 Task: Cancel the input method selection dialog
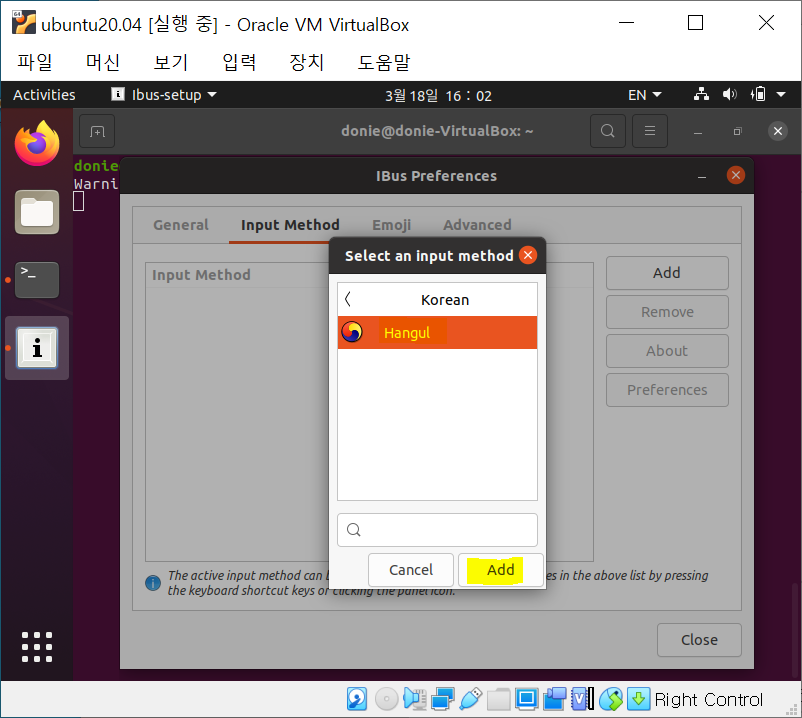[x=411, y=570]
